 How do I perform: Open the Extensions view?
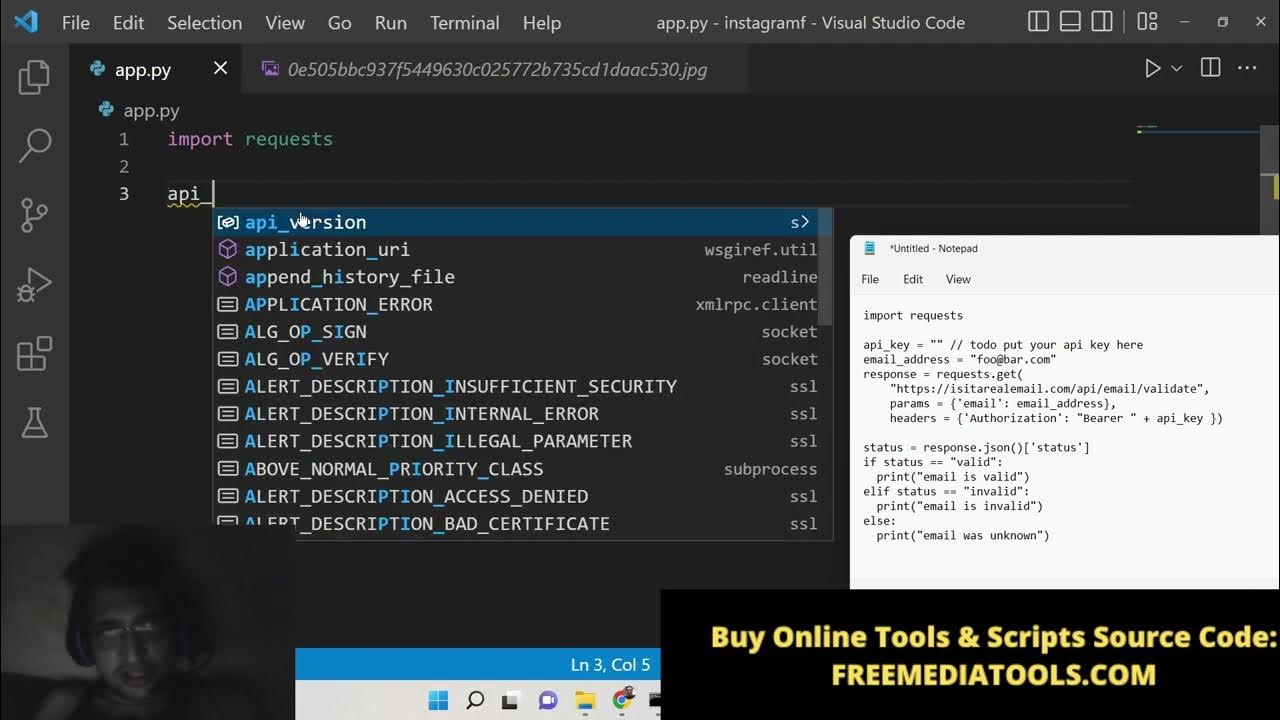tap(35, 354)
